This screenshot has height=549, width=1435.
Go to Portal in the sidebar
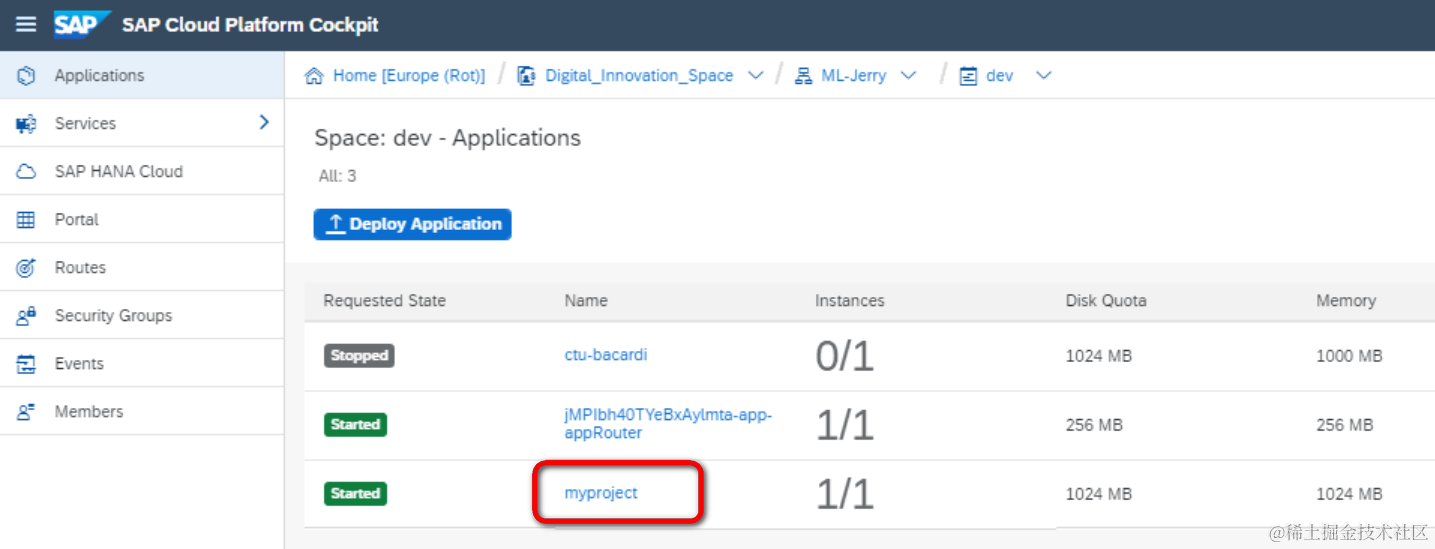142,219
